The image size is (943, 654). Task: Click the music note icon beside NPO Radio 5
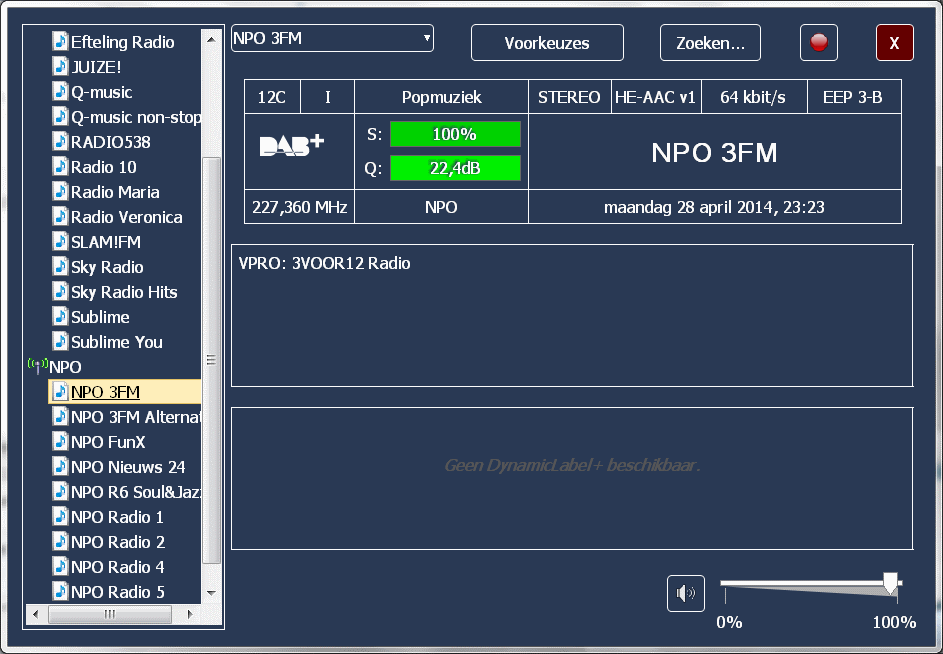point(60,592)
